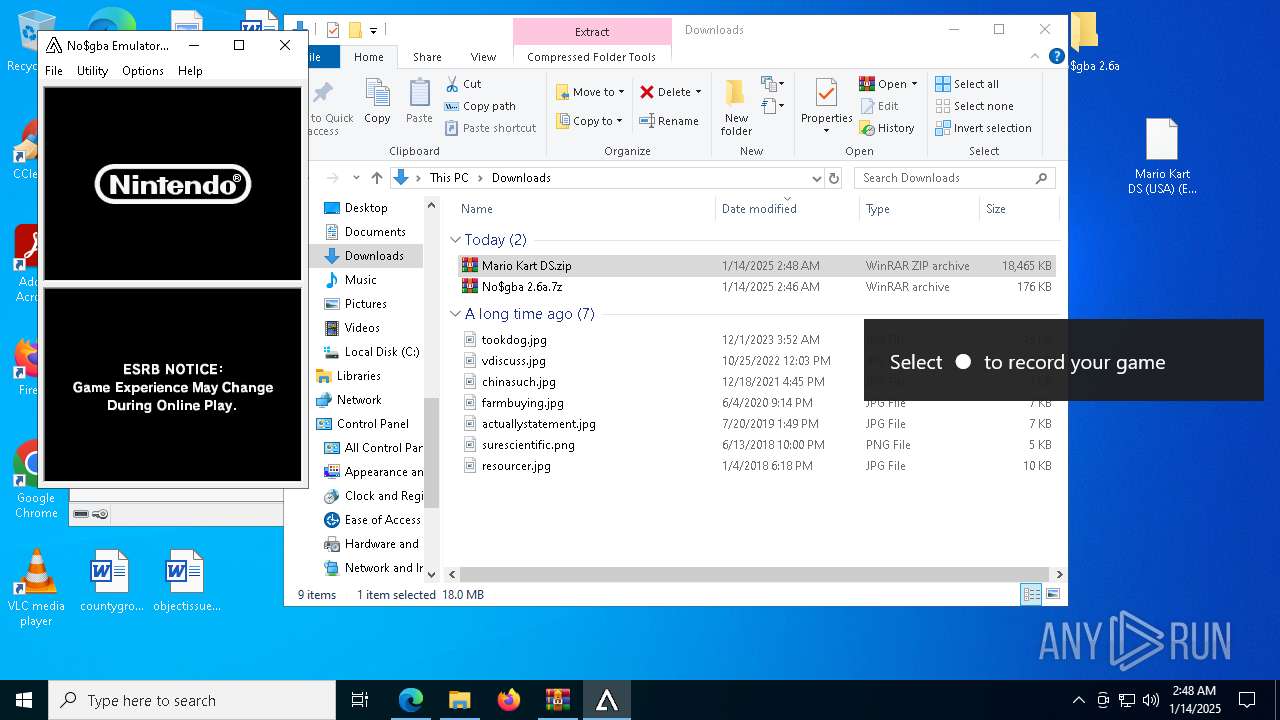Select Music in the navigation pane
The image size is (1280, 720).
click(360, 280)
